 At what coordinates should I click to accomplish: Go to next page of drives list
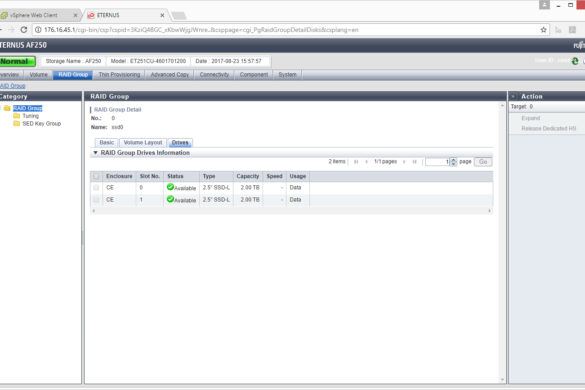[x=404, y=162]
